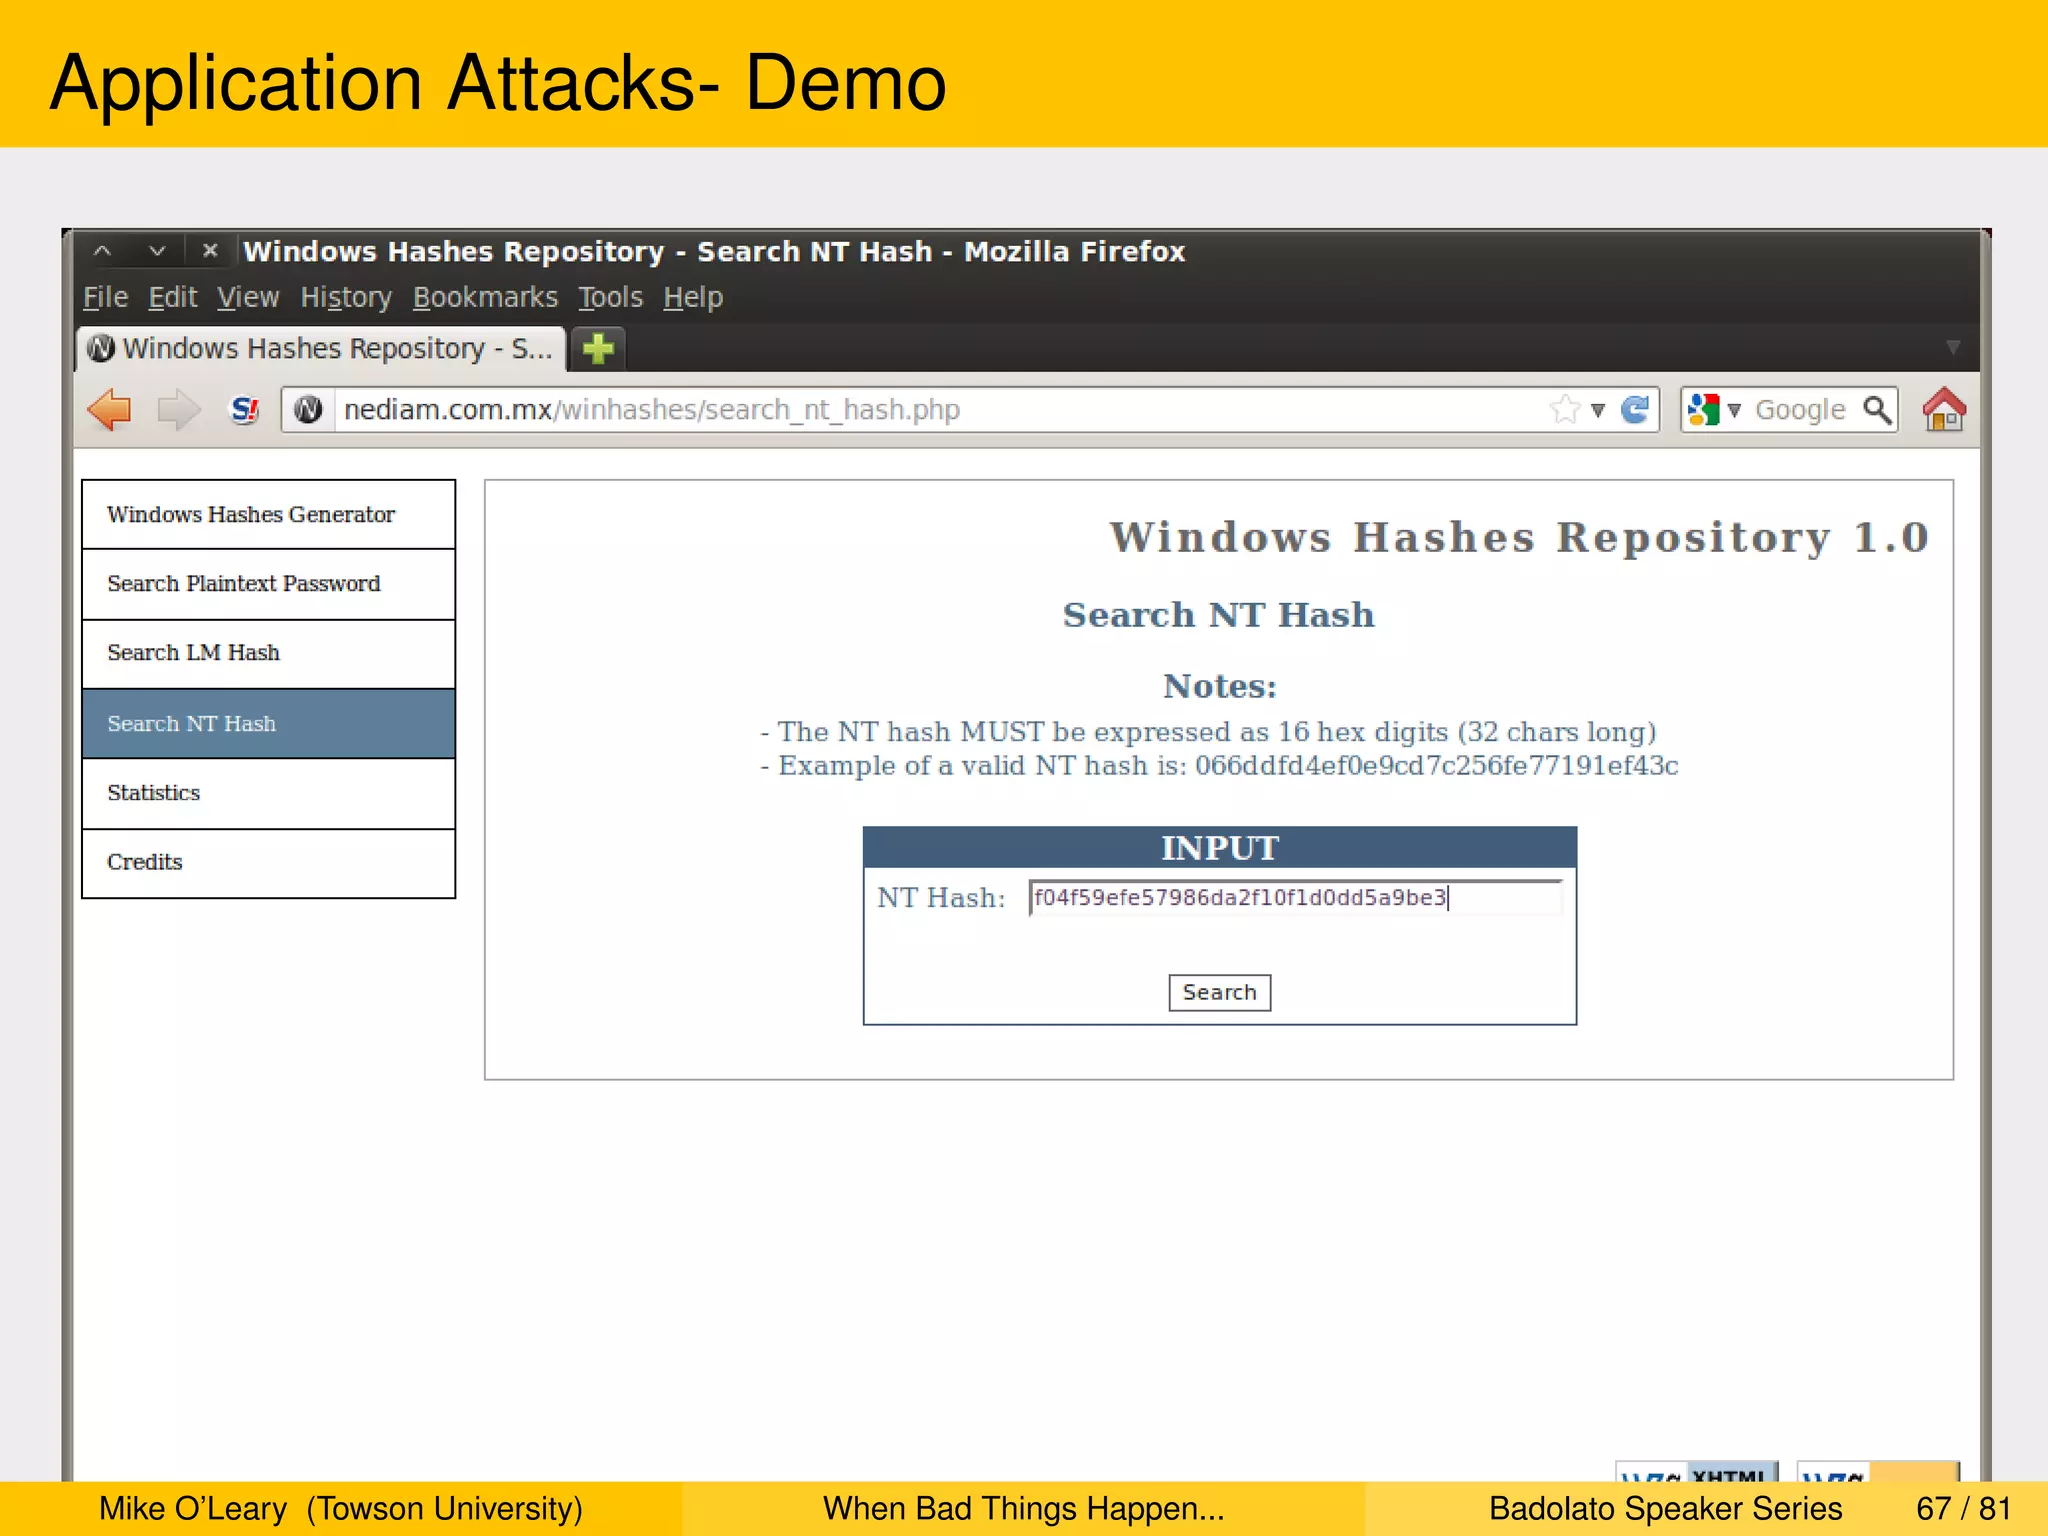The image size is (2048, 1536).
Task: Click the Firefox back arrow button
Action: click(110, 410)
